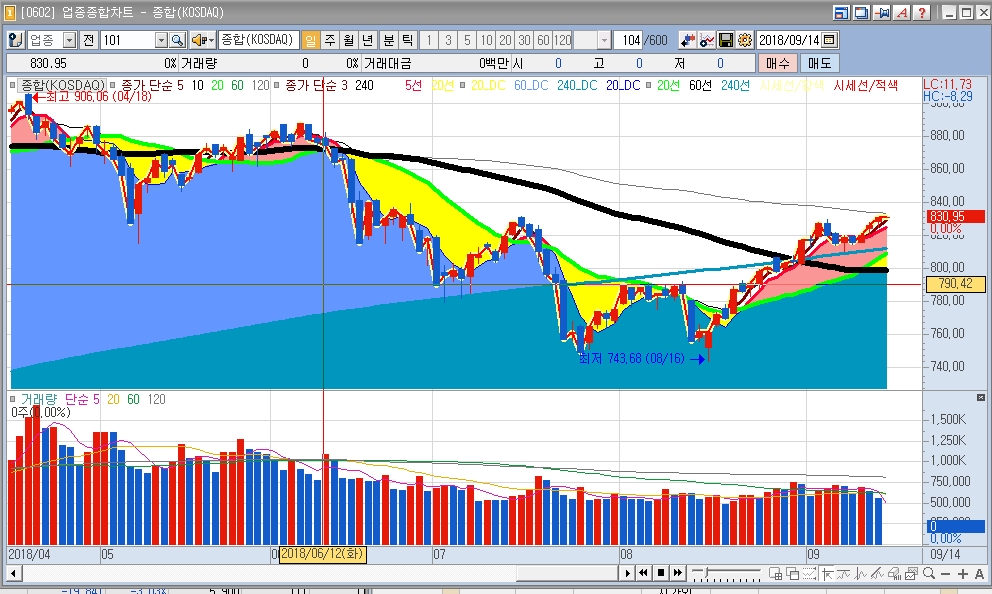Image resolution: width=992 pixels, height=594 pixels.
Task: Select the 분 (minute) chart tab
Action: (388, 40)
